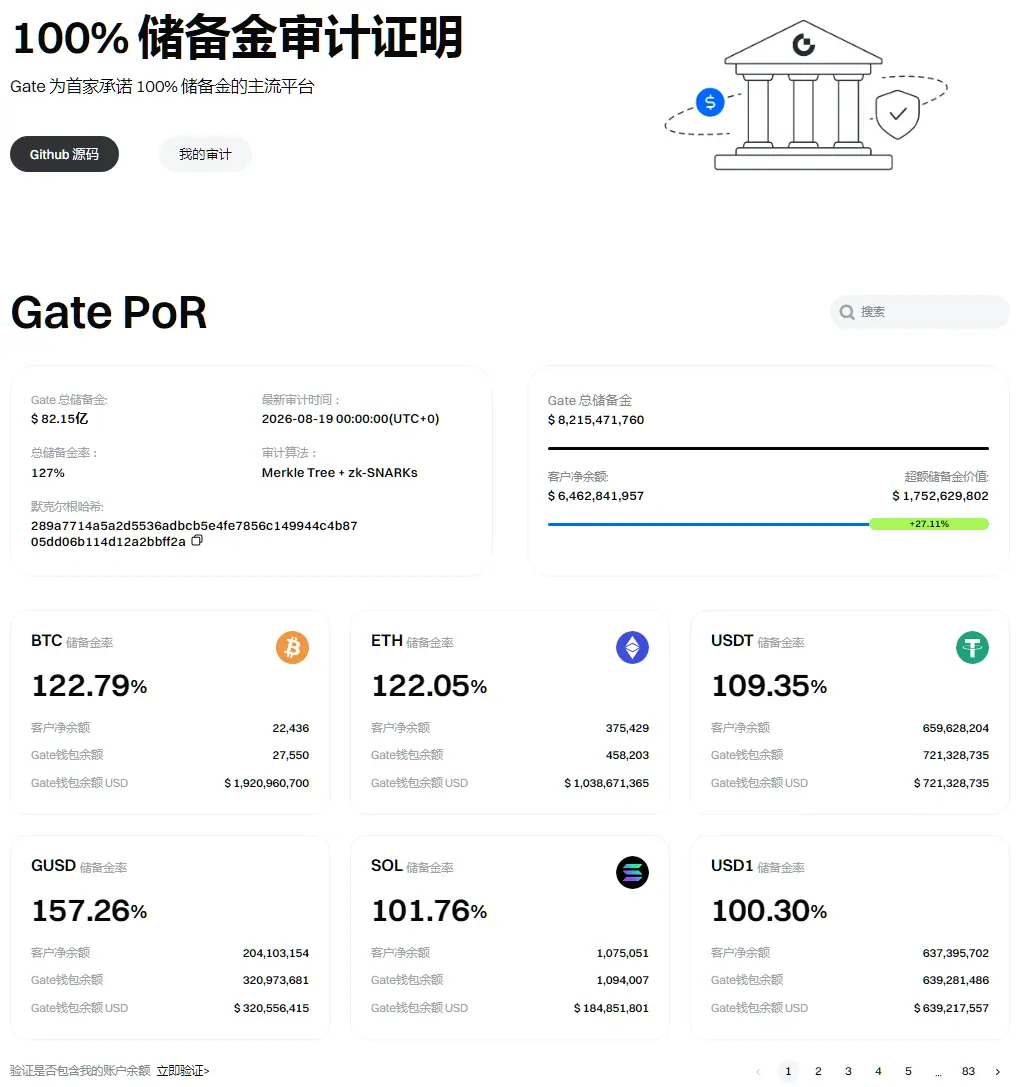This screenshot has width=1016, height=1087.
Task: Go to pagination page 4
Action: pos(878,1071)
